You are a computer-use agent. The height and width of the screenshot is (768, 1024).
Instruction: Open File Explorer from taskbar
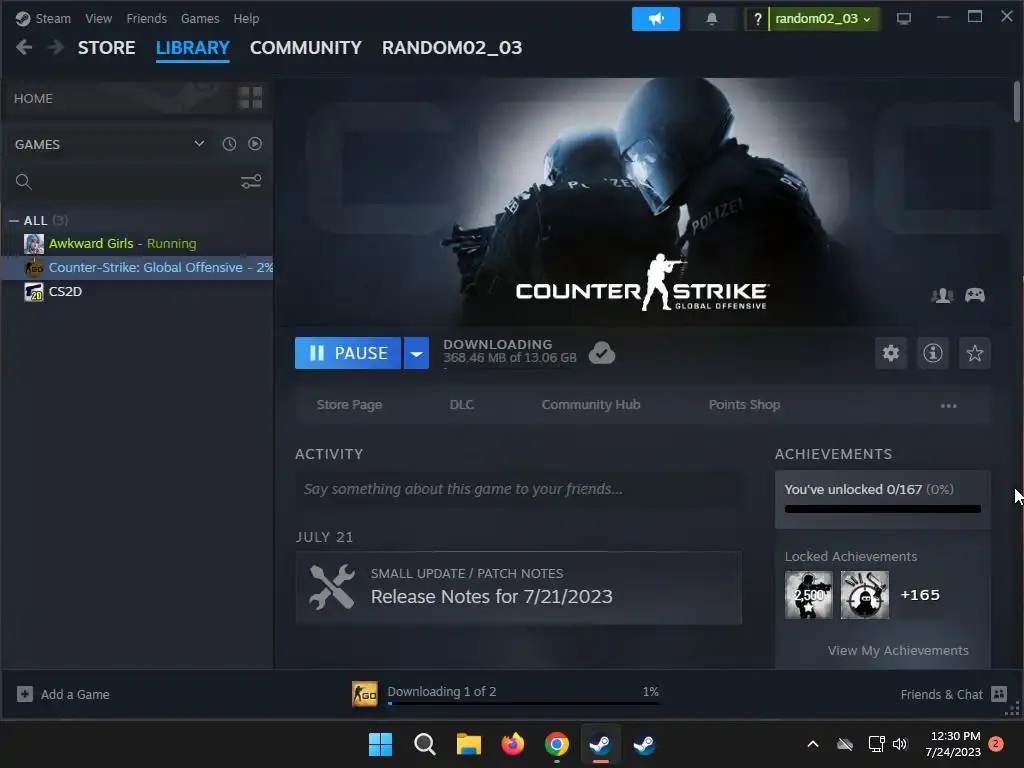(x=468, y=744)
